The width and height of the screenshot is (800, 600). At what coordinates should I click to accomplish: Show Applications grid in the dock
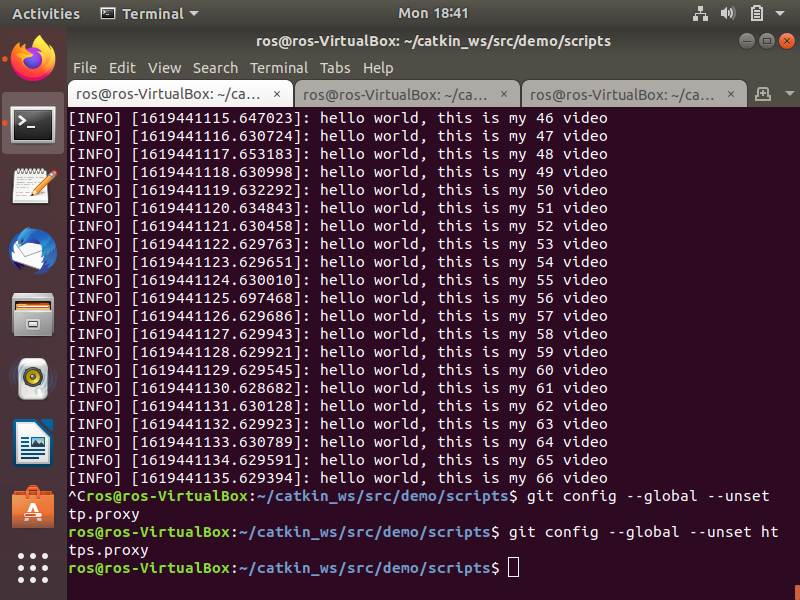click(x=33, y=568)
